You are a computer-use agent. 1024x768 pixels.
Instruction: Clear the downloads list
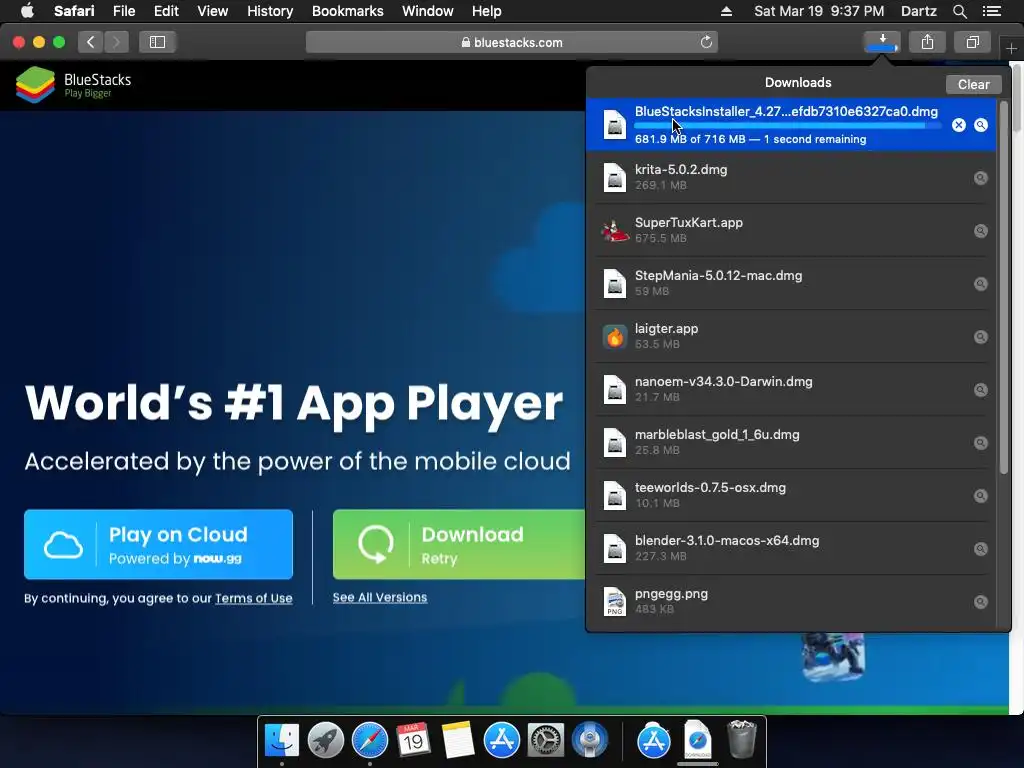click(x=973, y=84)
